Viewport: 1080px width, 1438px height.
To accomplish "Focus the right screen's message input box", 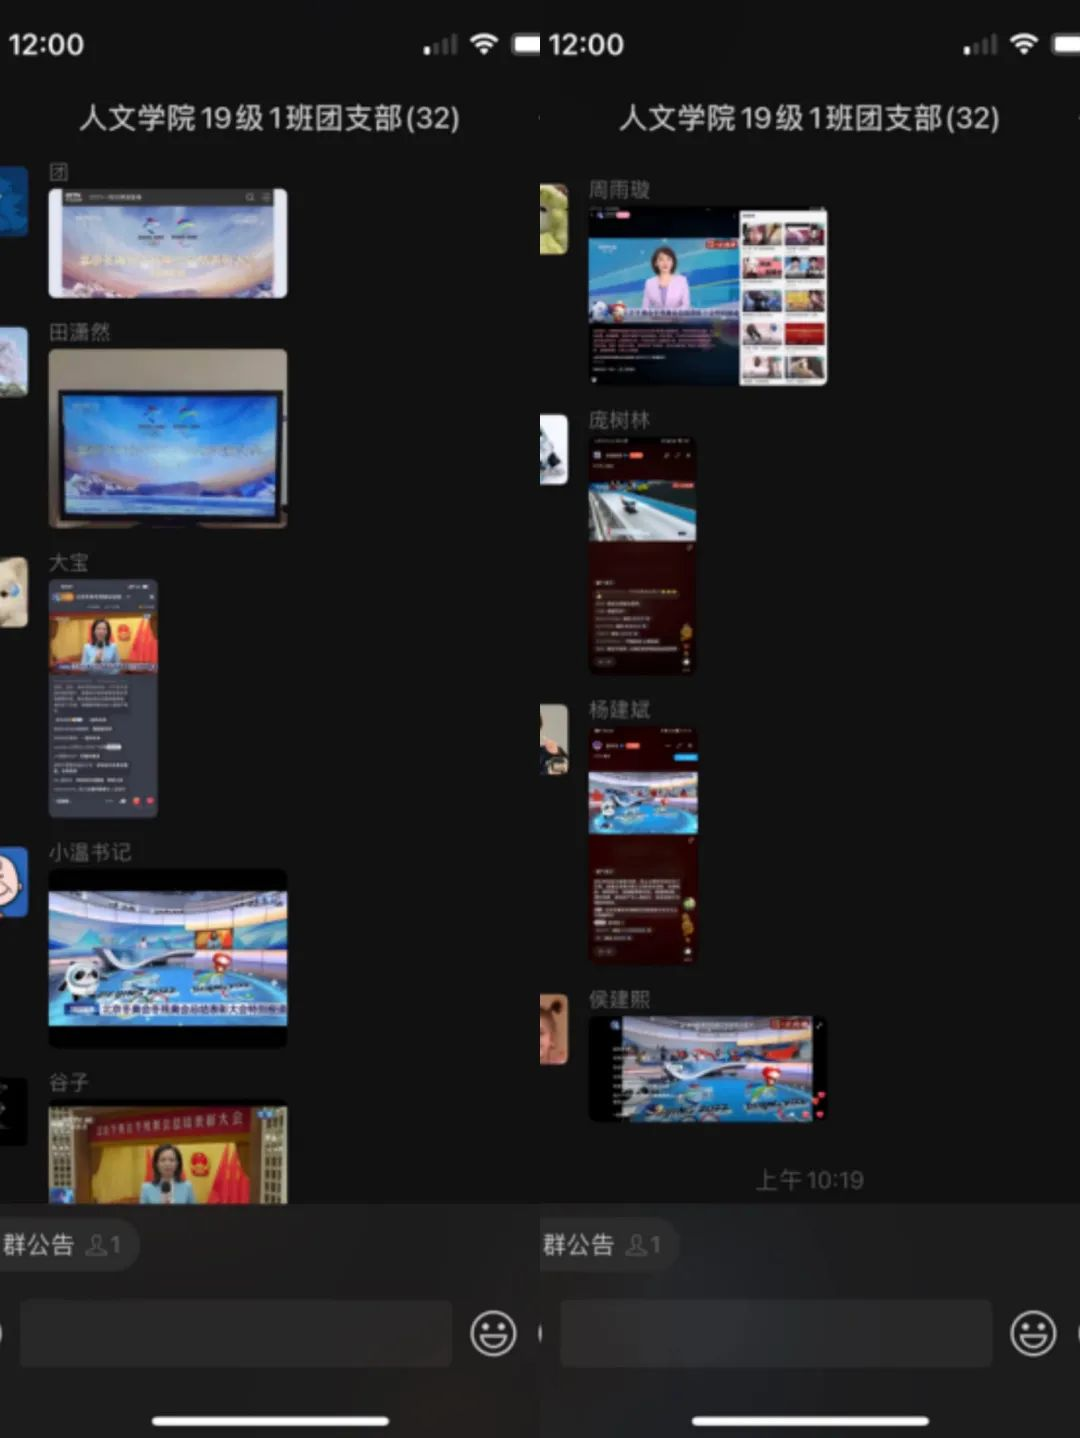I will (x=776, y=1333).
